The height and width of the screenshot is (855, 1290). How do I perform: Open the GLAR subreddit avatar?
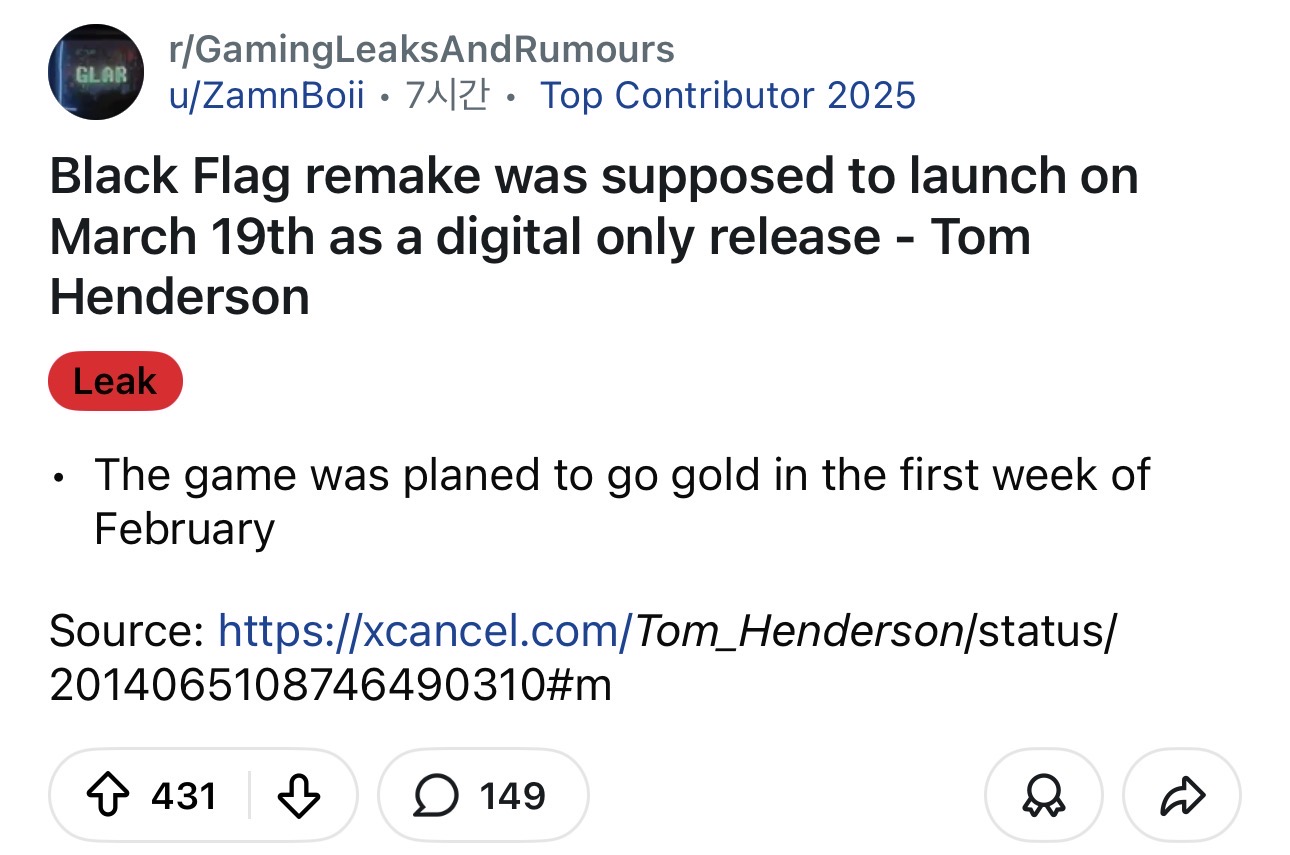pyautogui.click(x=96, y=73)
